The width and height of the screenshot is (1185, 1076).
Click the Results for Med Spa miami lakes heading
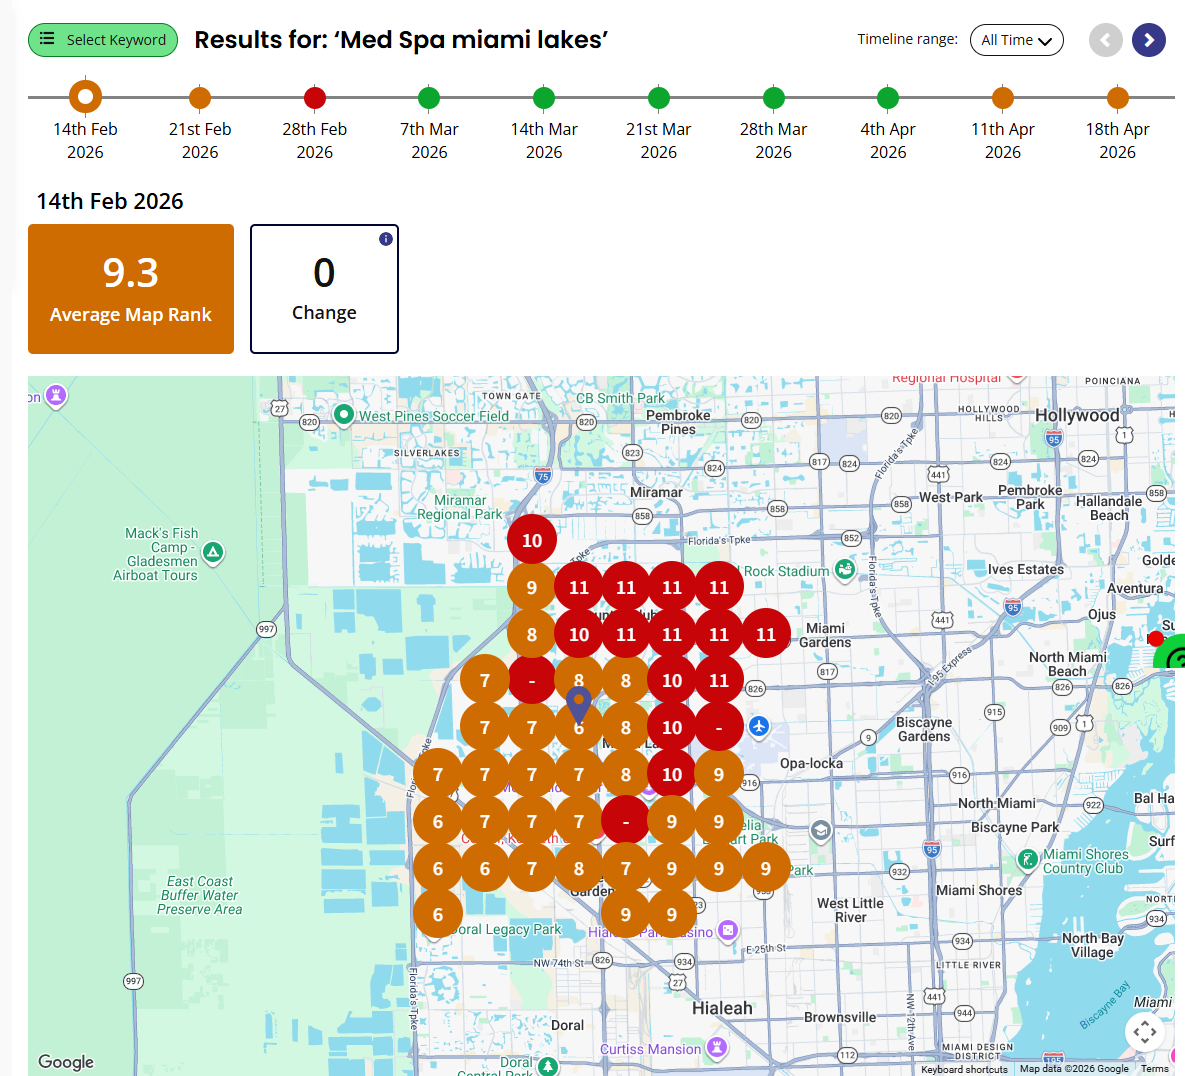tap(401, 39)
